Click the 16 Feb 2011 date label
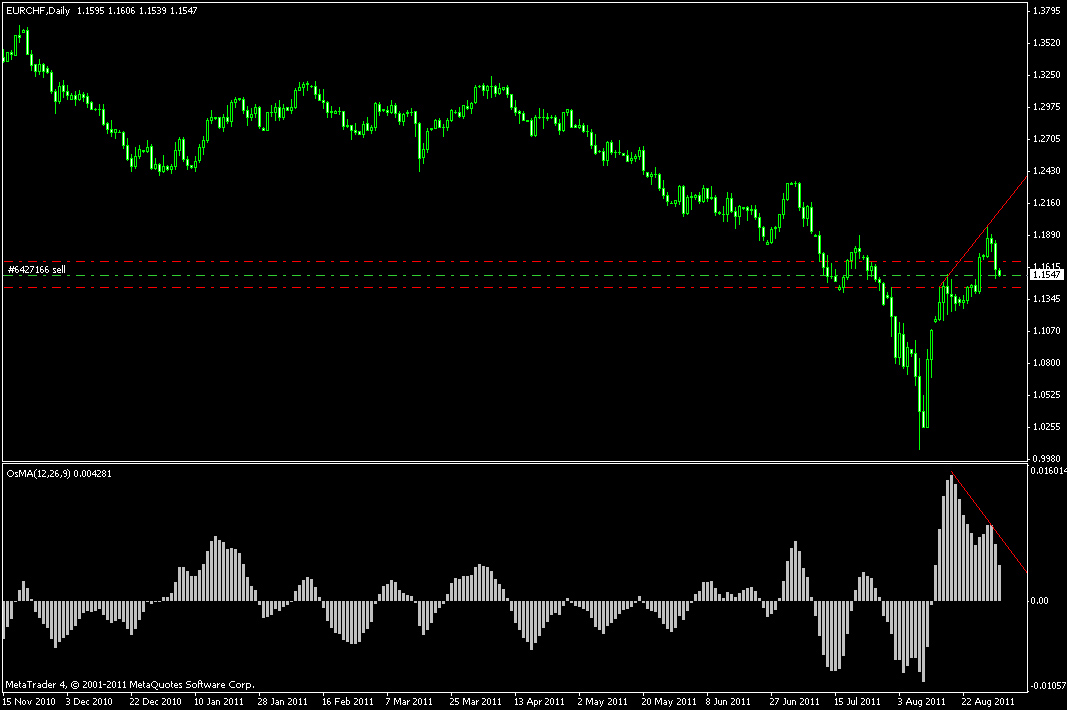 348,701
